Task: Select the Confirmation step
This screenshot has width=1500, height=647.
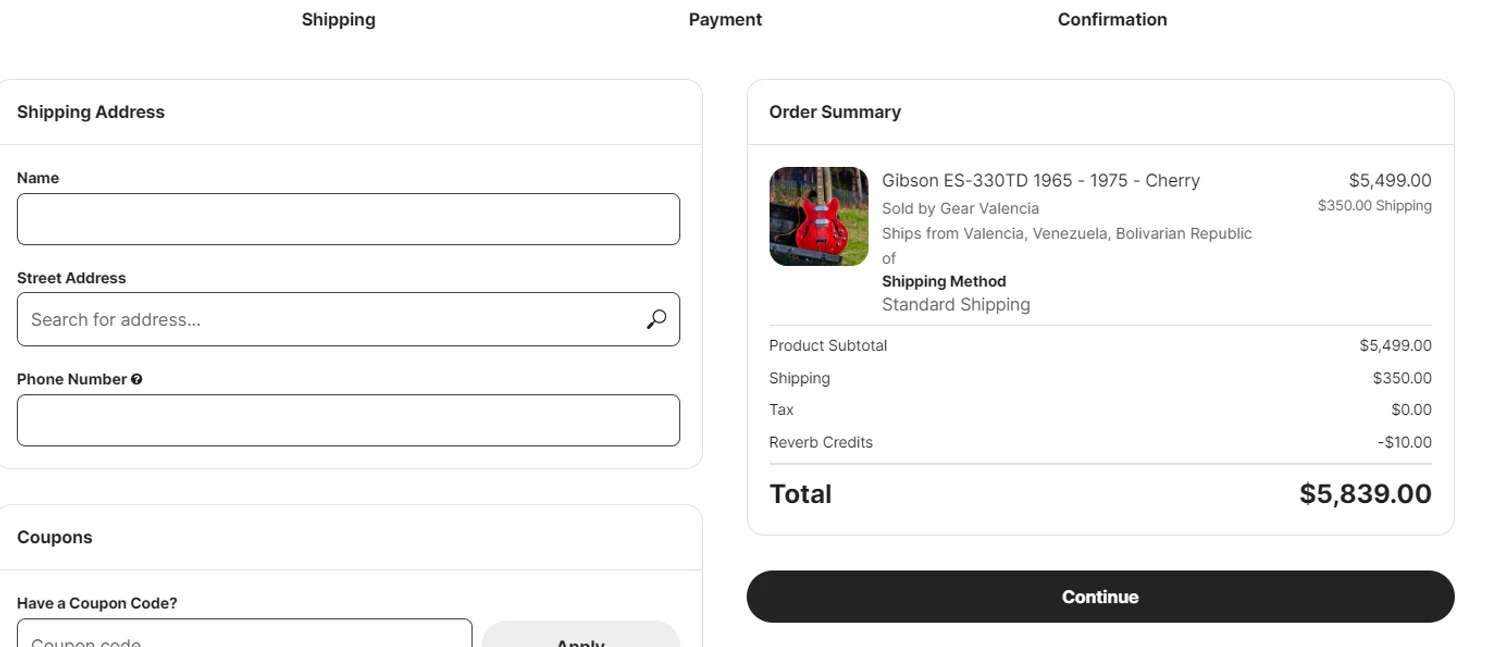Action: coord(1112,19)
